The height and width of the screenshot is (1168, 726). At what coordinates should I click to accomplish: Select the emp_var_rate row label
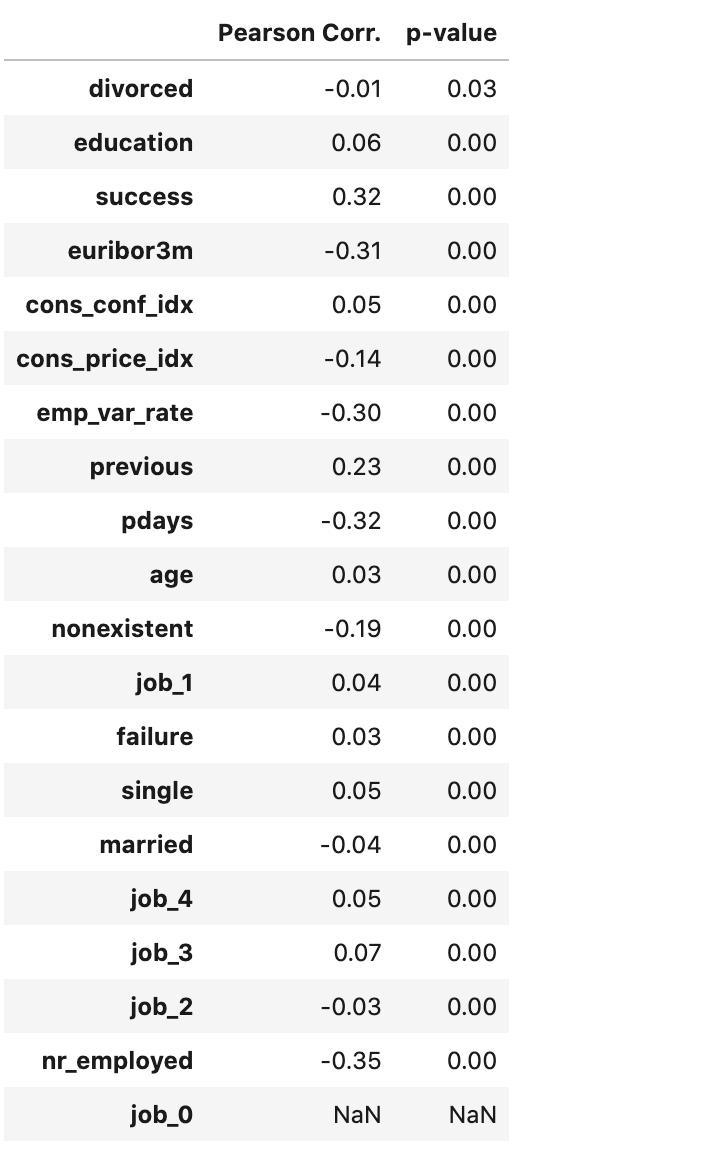pos(114,413)
